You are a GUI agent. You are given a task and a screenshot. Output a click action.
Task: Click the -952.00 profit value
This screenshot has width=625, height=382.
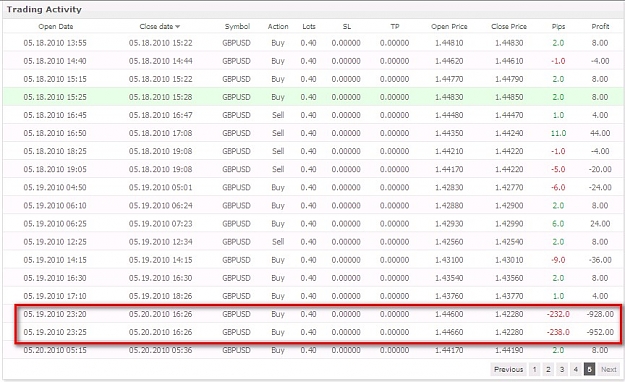click(x=600, y=332)
